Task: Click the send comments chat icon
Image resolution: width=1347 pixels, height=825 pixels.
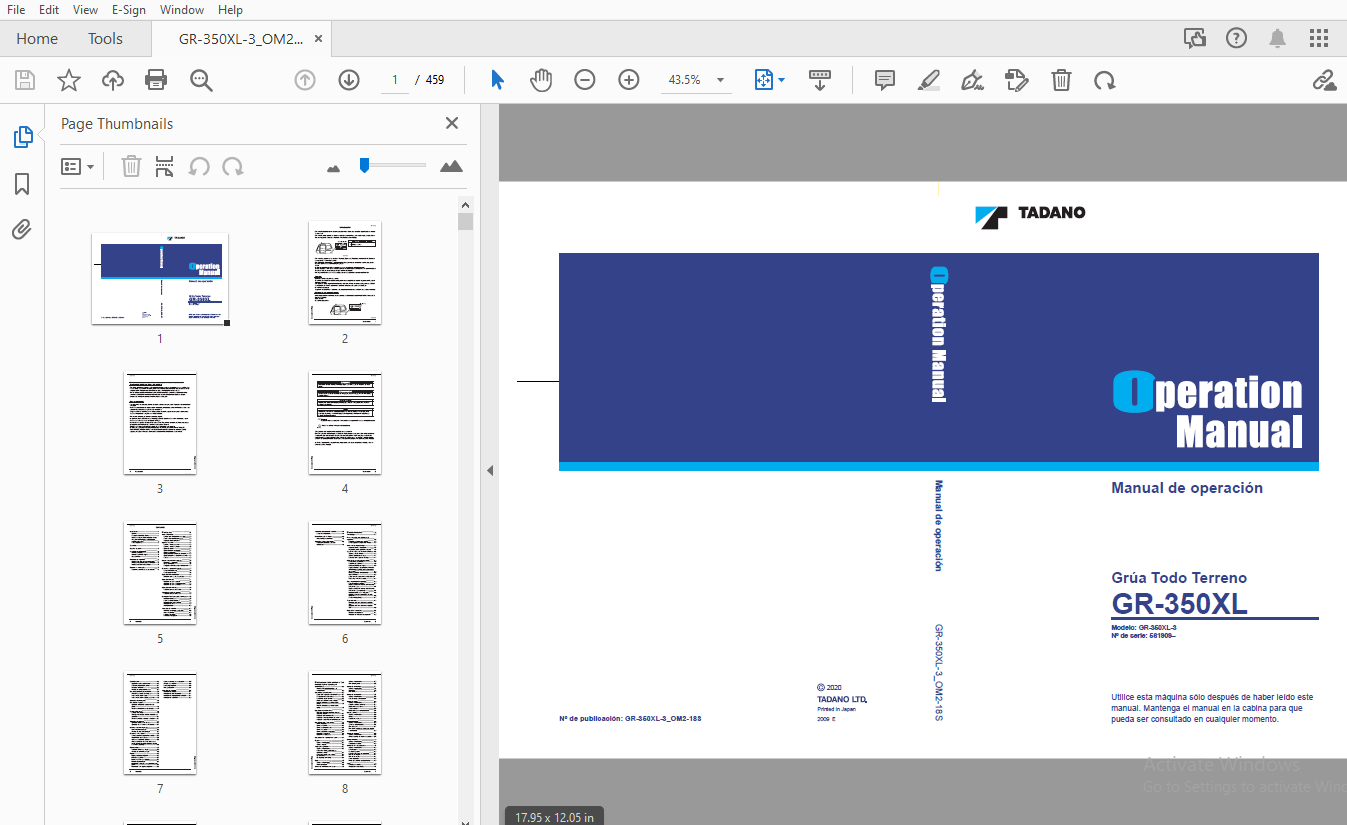Action: click(1195, 38)
